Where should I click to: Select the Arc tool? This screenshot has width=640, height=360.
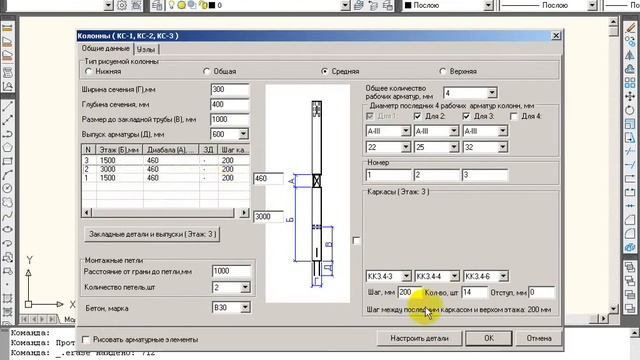pos(7,175)
